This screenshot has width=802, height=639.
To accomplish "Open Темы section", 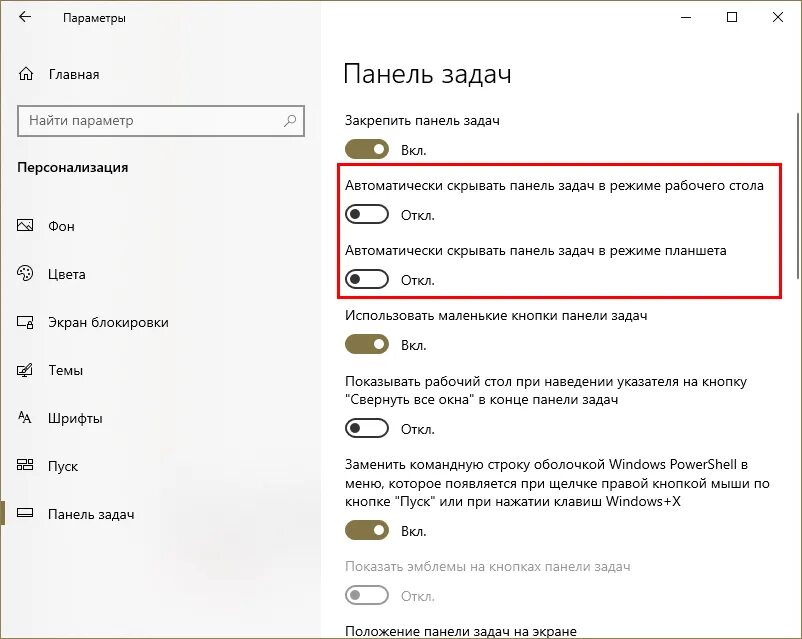I will point(65,370).
